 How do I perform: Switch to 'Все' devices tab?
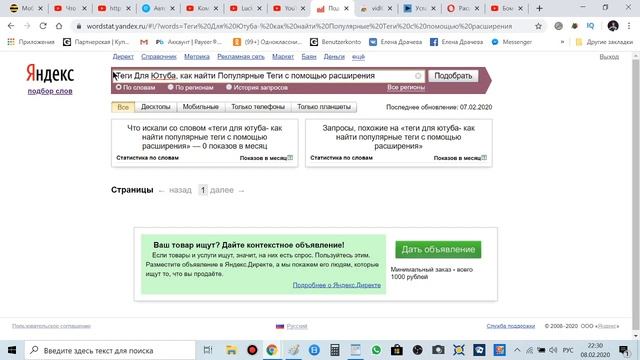coord(123,107)
